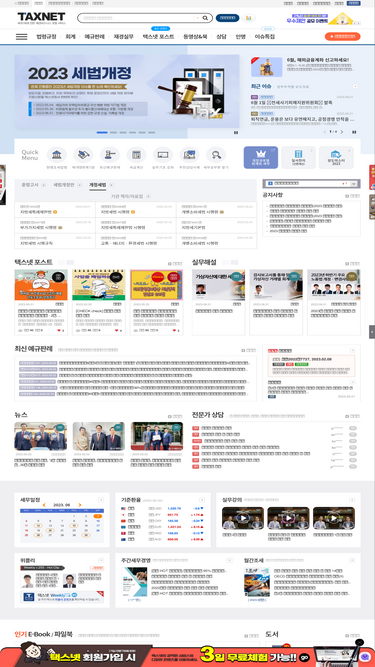Open plus icon of 월간조세 panel

pos(353,560)
